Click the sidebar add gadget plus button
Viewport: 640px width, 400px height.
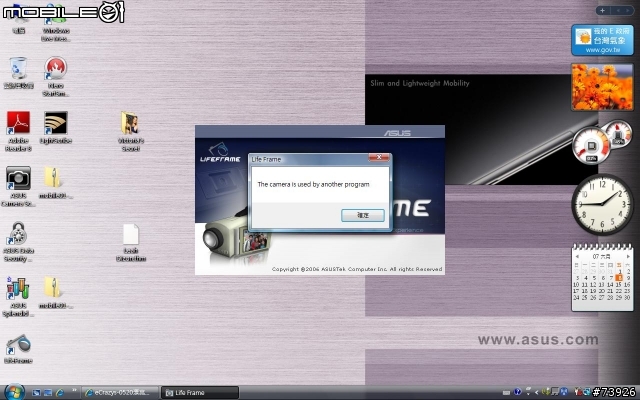click(x=602, y=10)
